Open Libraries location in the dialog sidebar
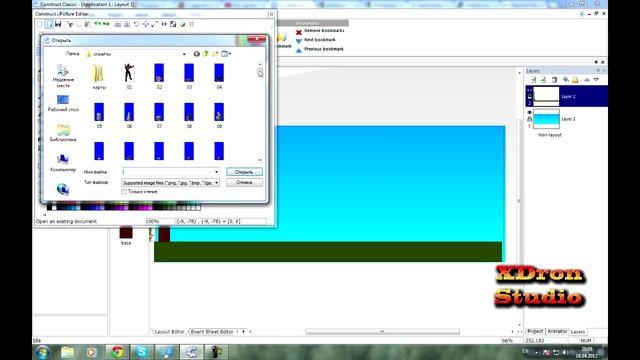Image resolution: width=640 pixels, height=360 pixels. coord(63,133)
